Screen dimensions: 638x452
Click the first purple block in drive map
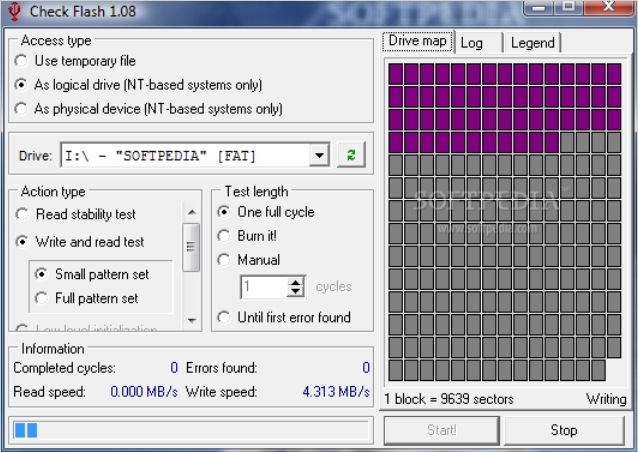[395, 74]
